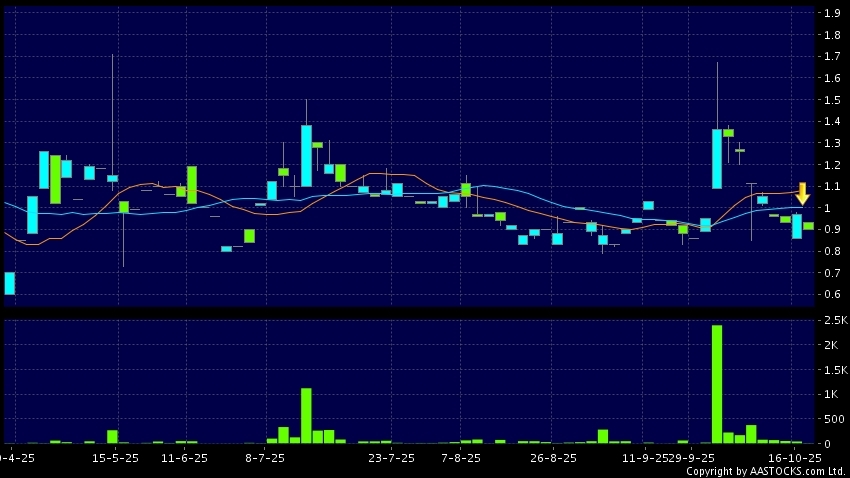
Task: Click the 8-7-25 date label
Action: (x=265, y=457)
